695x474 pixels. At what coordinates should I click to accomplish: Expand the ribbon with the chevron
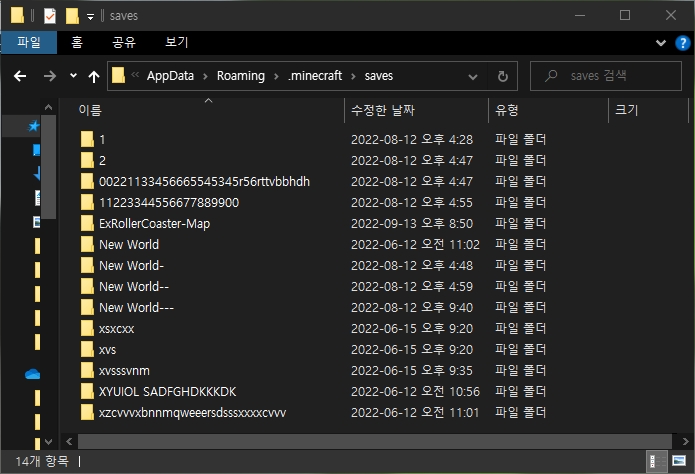[x=660, y=43]
